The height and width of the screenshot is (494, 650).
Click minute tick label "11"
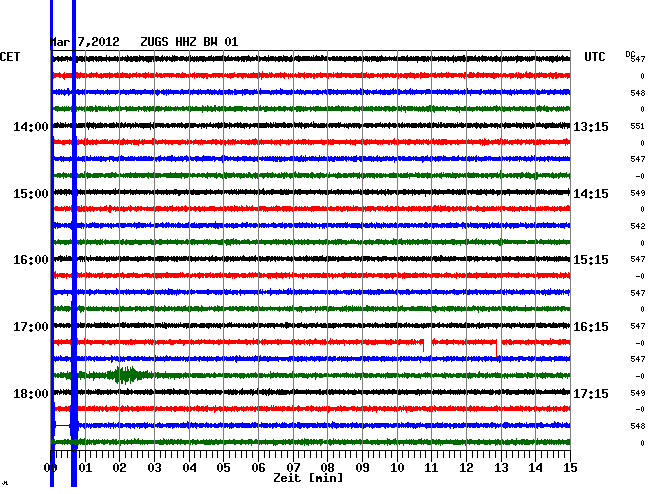(x=432, y=467)
